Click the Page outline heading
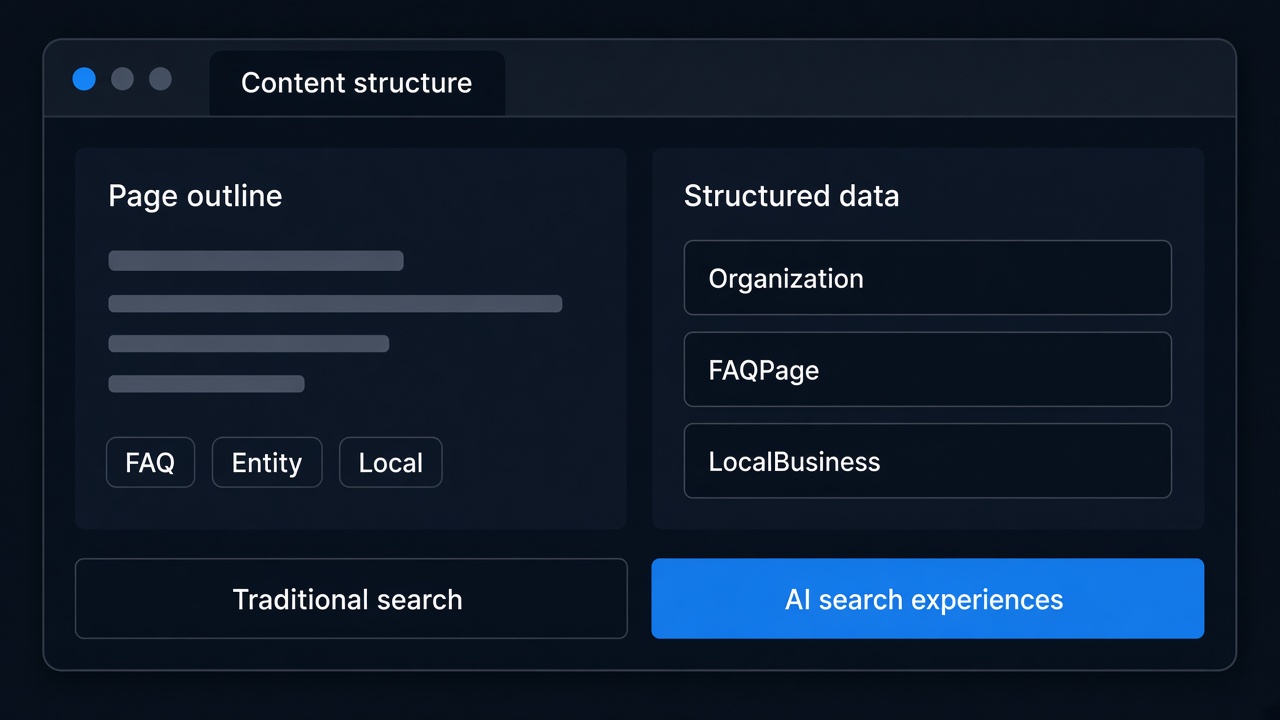 195,196
